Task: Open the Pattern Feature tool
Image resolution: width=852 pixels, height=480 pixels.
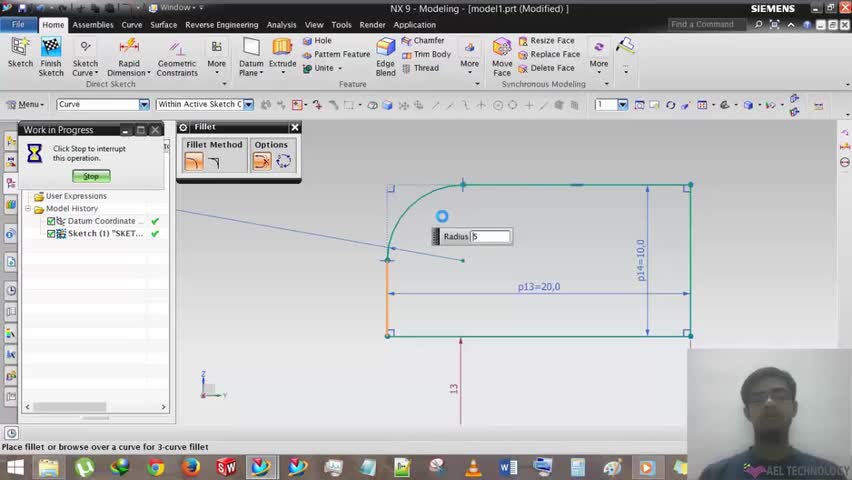Action: (336, 54)
